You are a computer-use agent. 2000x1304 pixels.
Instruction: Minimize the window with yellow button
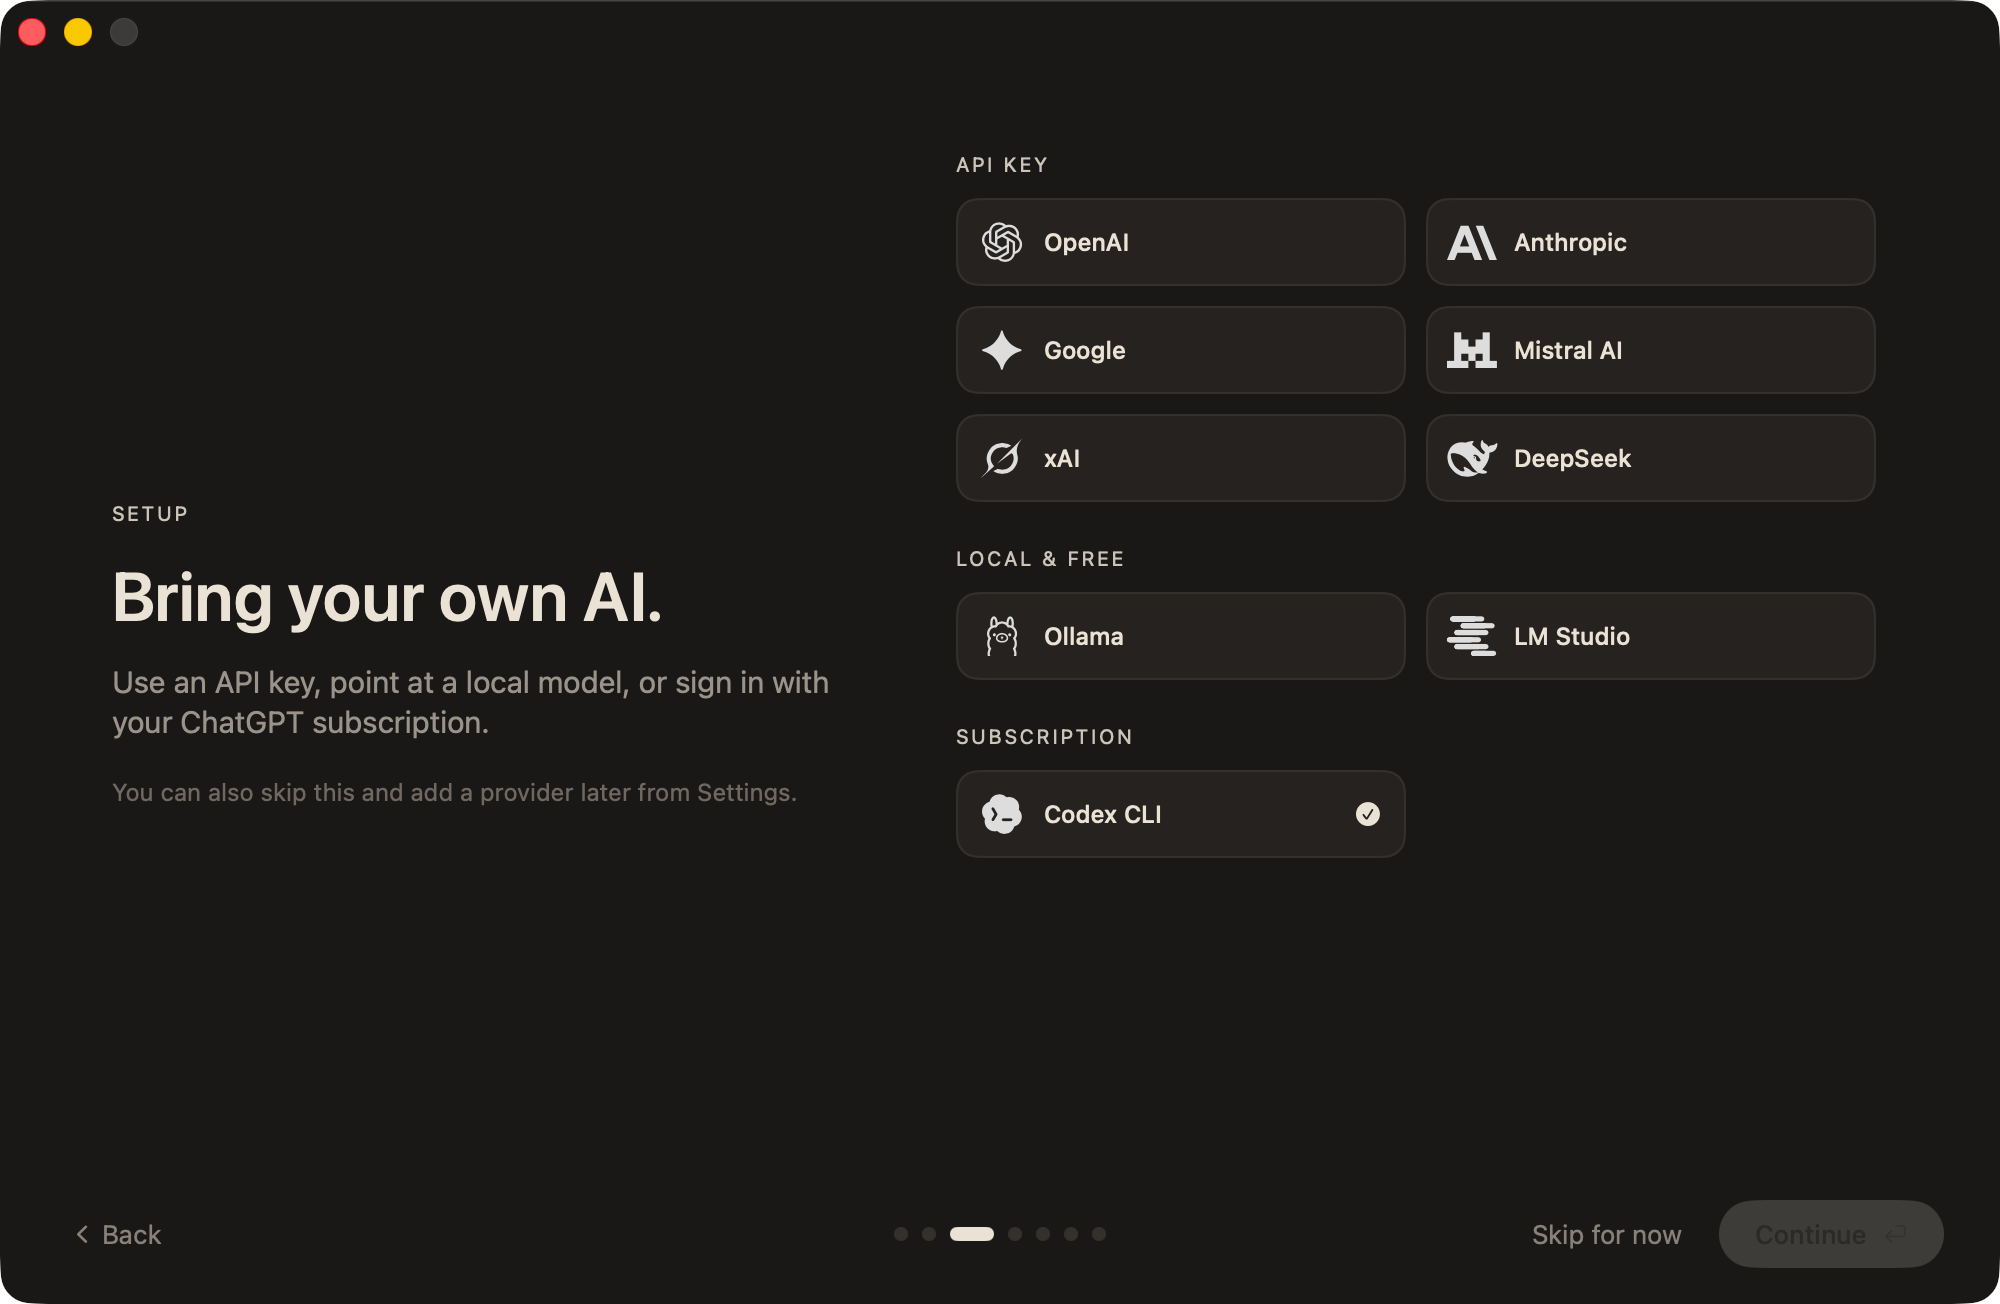tap(78, 32)
